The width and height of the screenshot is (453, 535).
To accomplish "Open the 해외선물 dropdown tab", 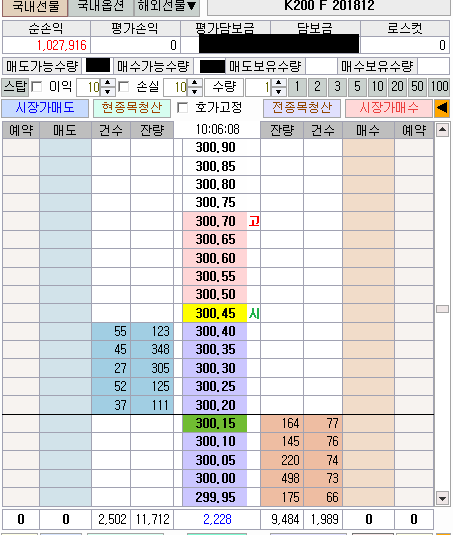I will [167, 6].
